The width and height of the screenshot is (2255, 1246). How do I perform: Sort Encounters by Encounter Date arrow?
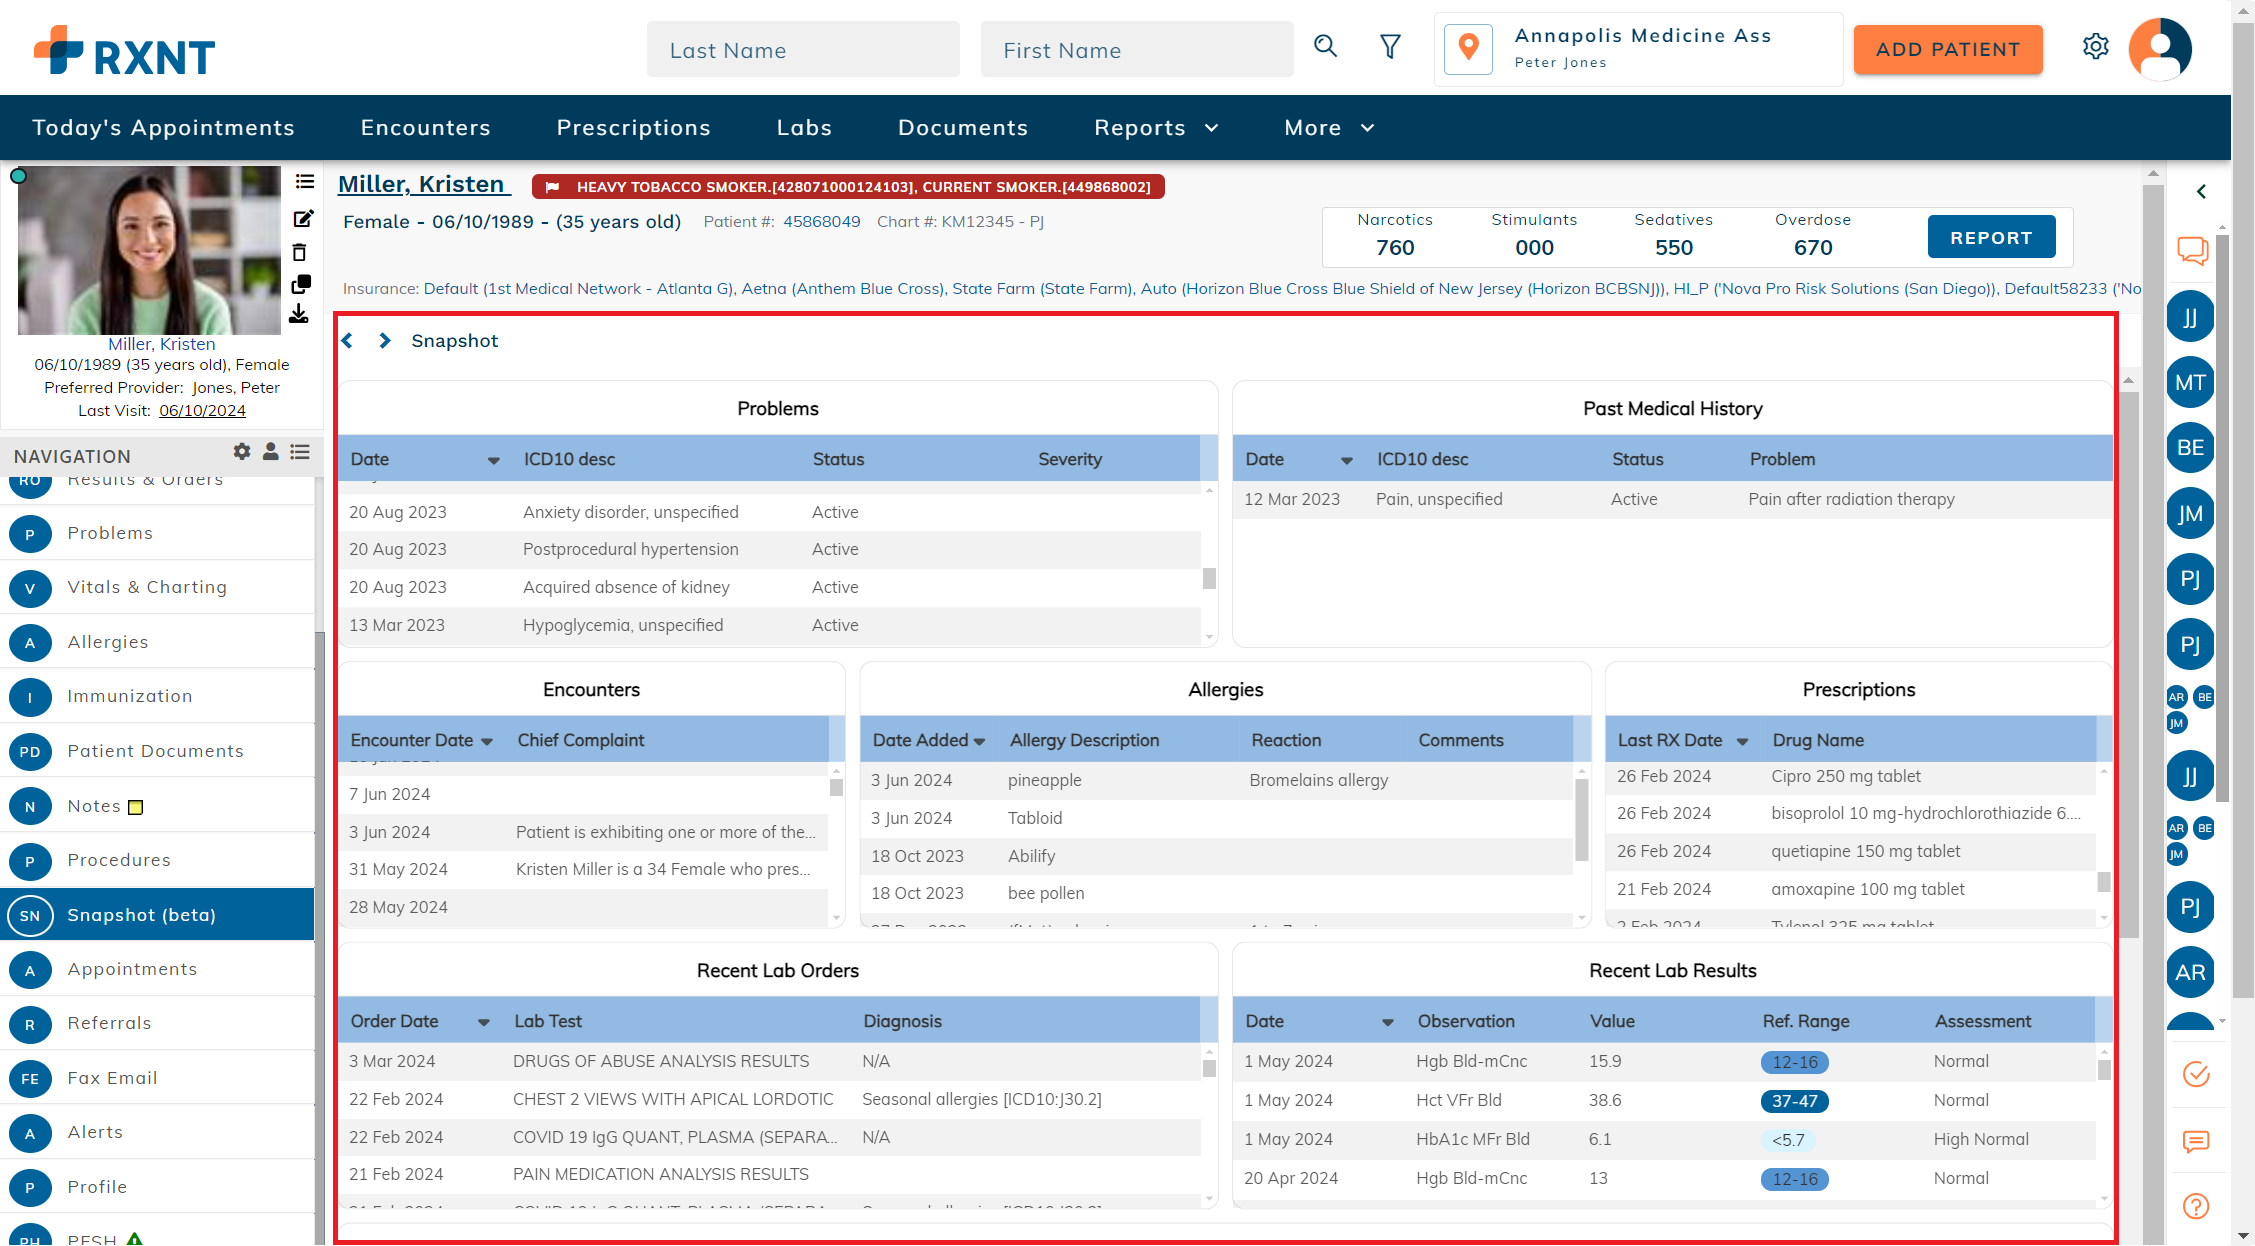point(487,741)
